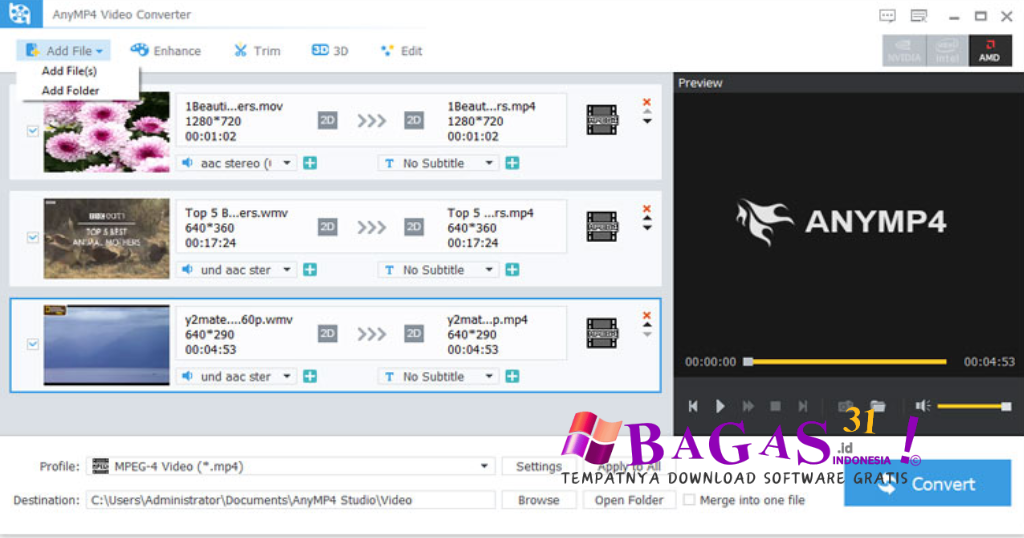Remove the 1Beauti...ers.mov file with red X
Image resolution: width=1024 pixels, height=538 pixels.
tap(647, 102)
